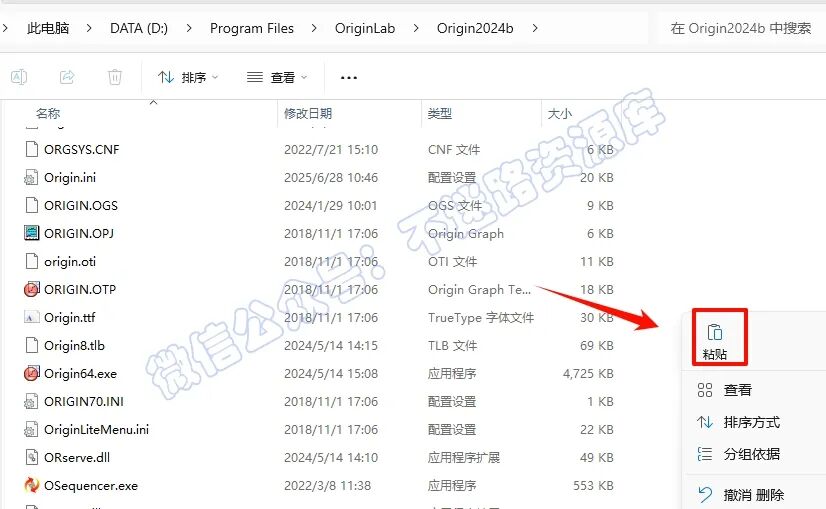Viewport: 826px width, 509px height.
Task: Select the origin.oti file icon
Action: click(x=32, y=261)
